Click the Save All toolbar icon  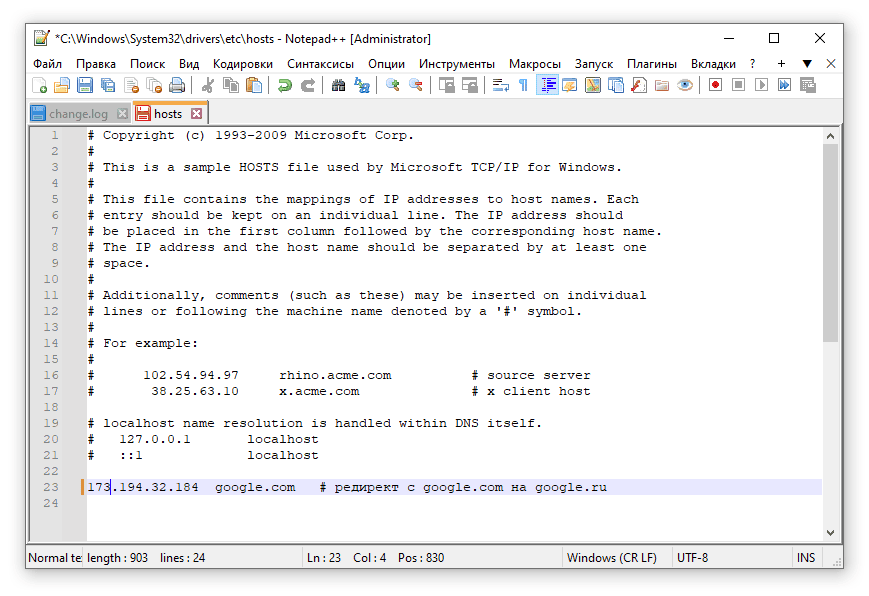click(108, 85)
